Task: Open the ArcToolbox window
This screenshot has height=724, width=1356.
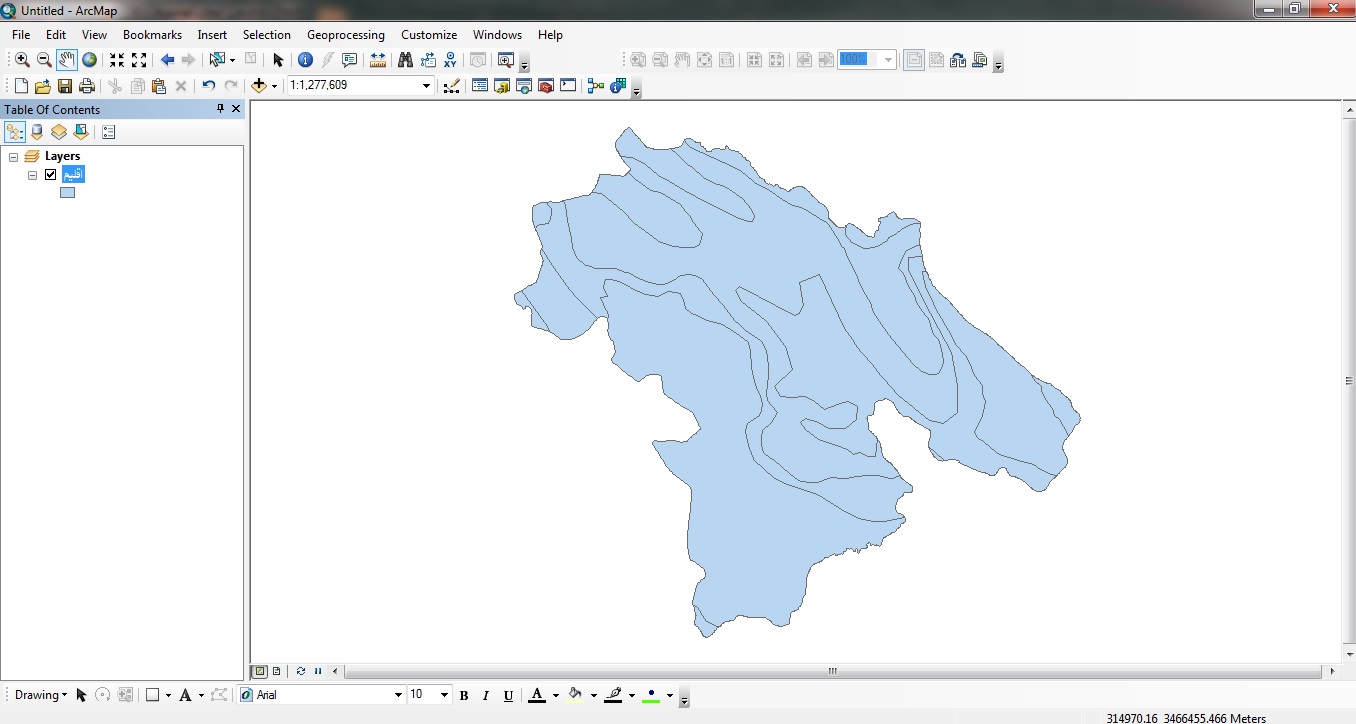Action: pyautogui.click(x=546, y=86)
